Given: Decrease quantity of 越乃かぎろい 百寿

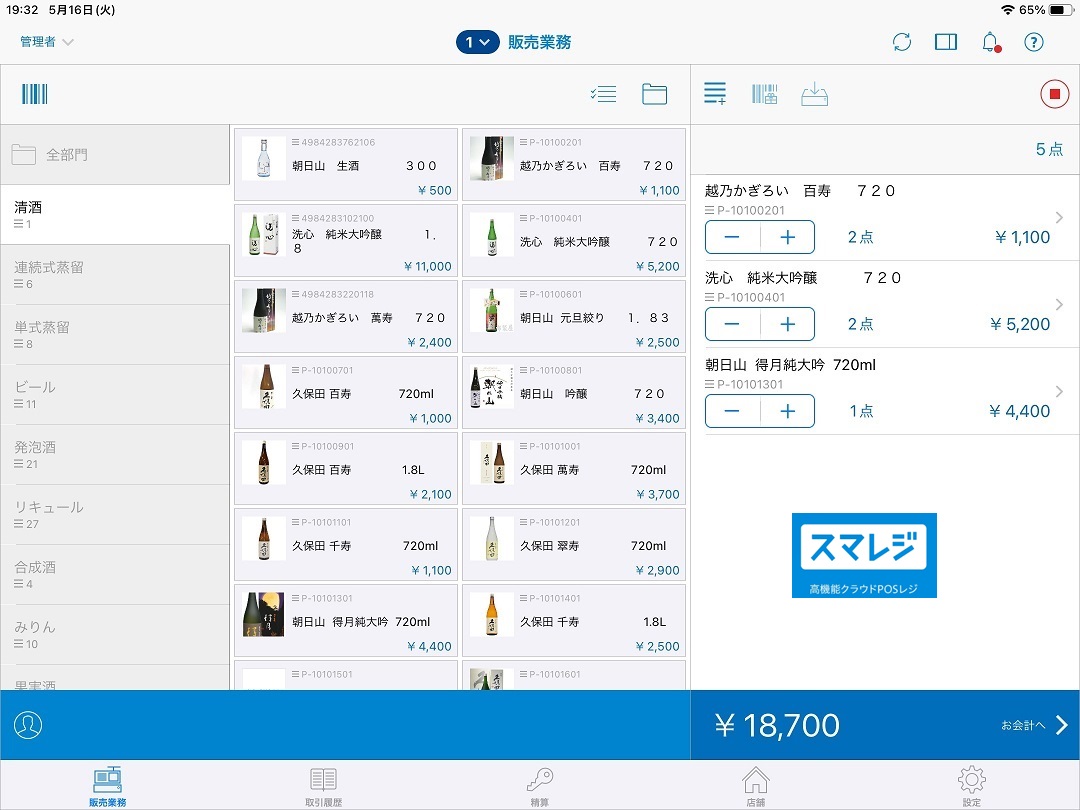Looking at the screenshot, I should tap(732, 237).
